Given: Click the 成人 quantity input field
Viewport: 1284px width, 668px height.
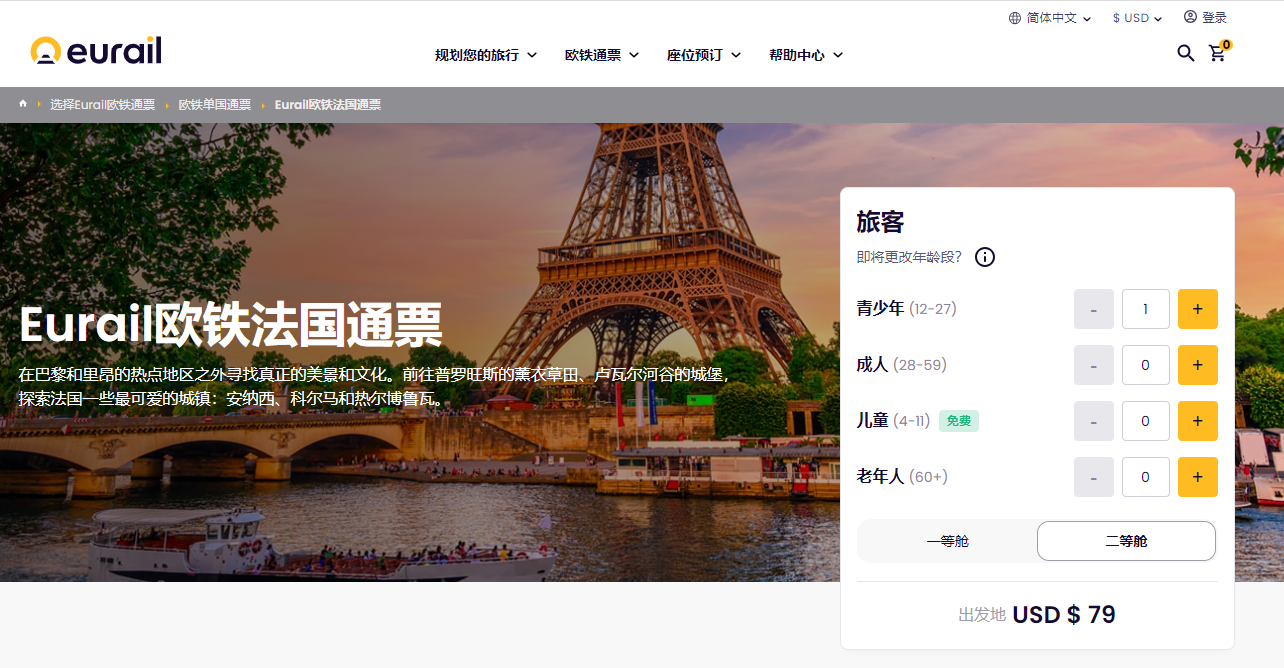Looking at the screenshot, I should click(1145, 365).
